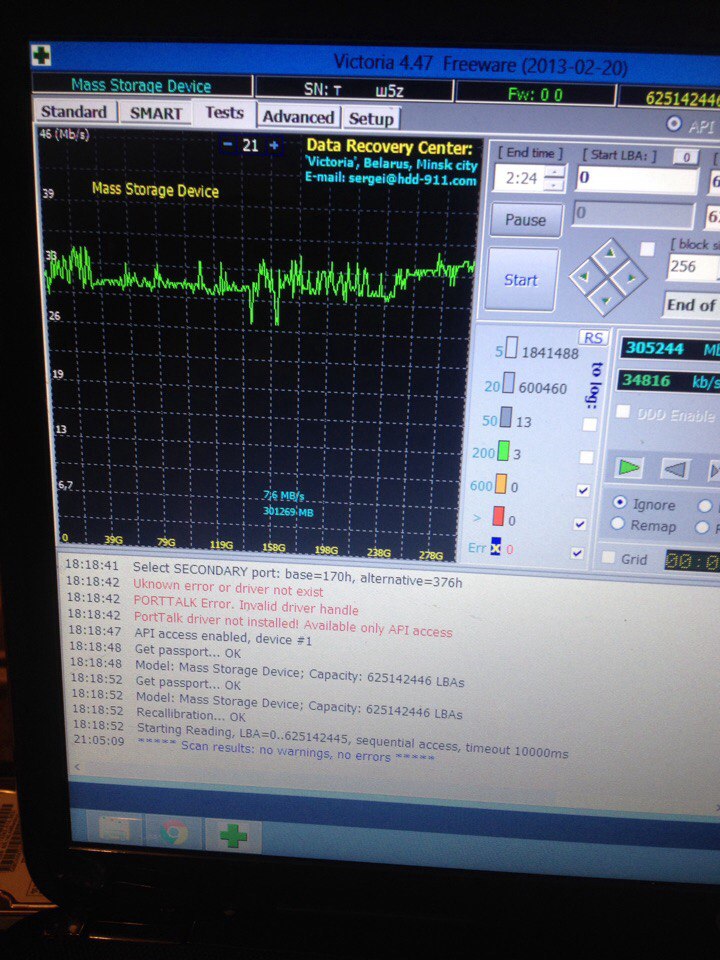
Task: Click the block size field showing 256
Action: [692, 267]
